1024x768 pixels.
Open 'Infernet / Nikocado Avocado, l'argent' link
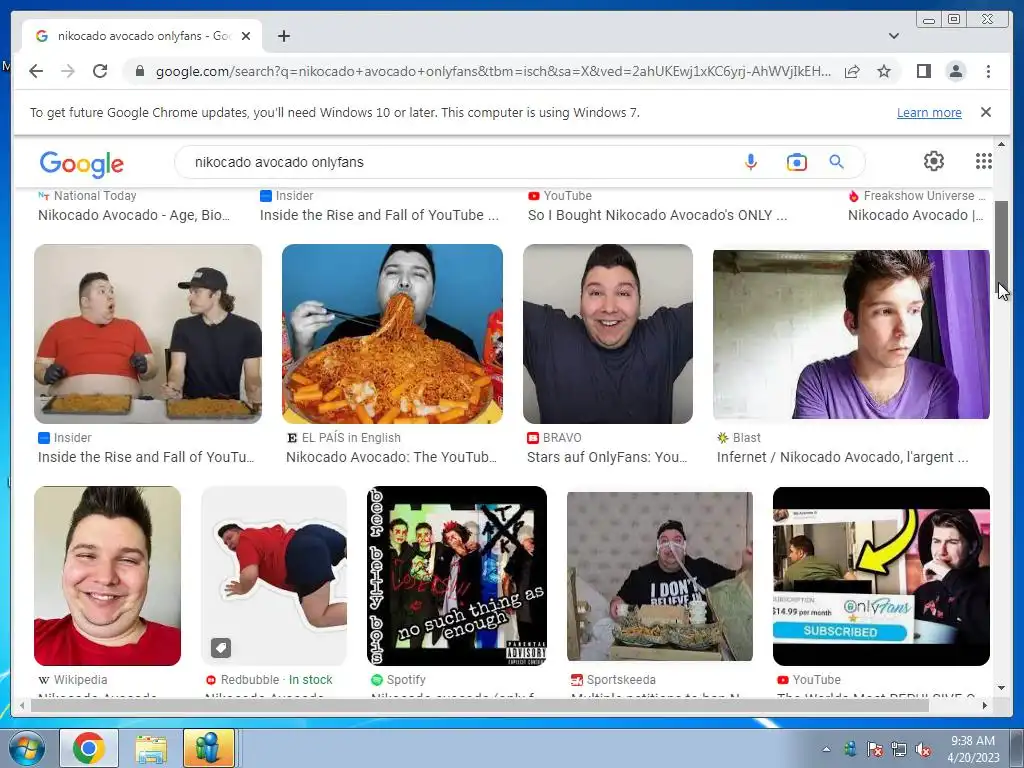click(x=842, y=457)
